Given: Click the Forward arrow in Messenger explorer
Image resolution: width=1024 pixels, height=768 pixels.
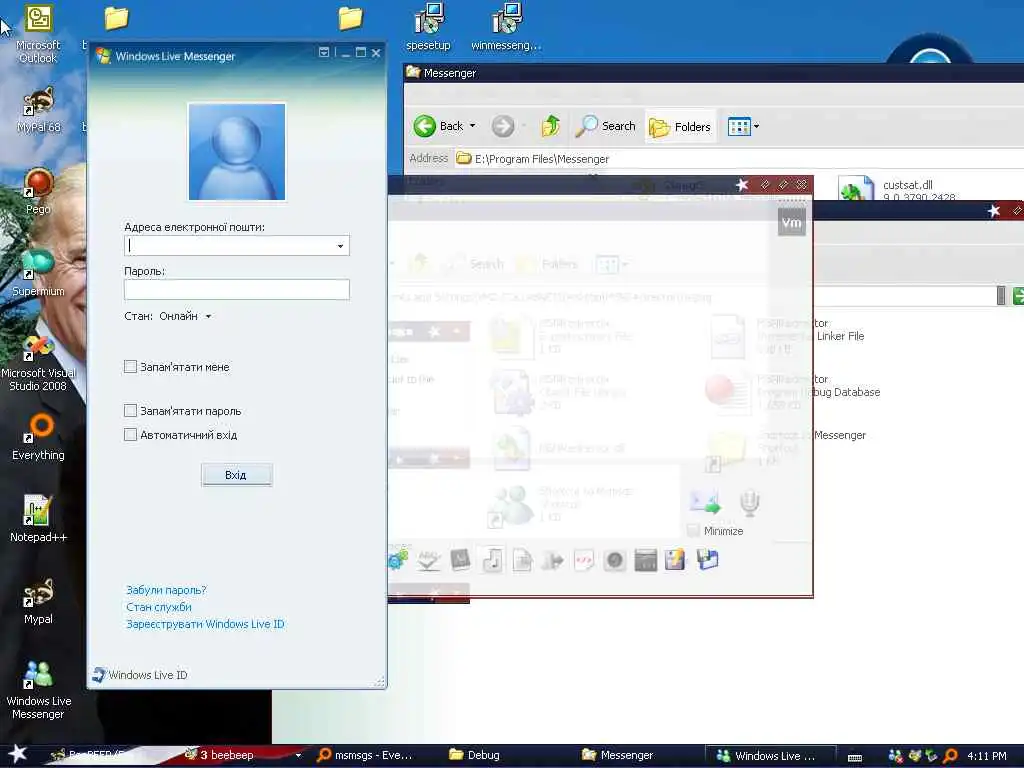Looking at the screenshot, I should [503, 126].
